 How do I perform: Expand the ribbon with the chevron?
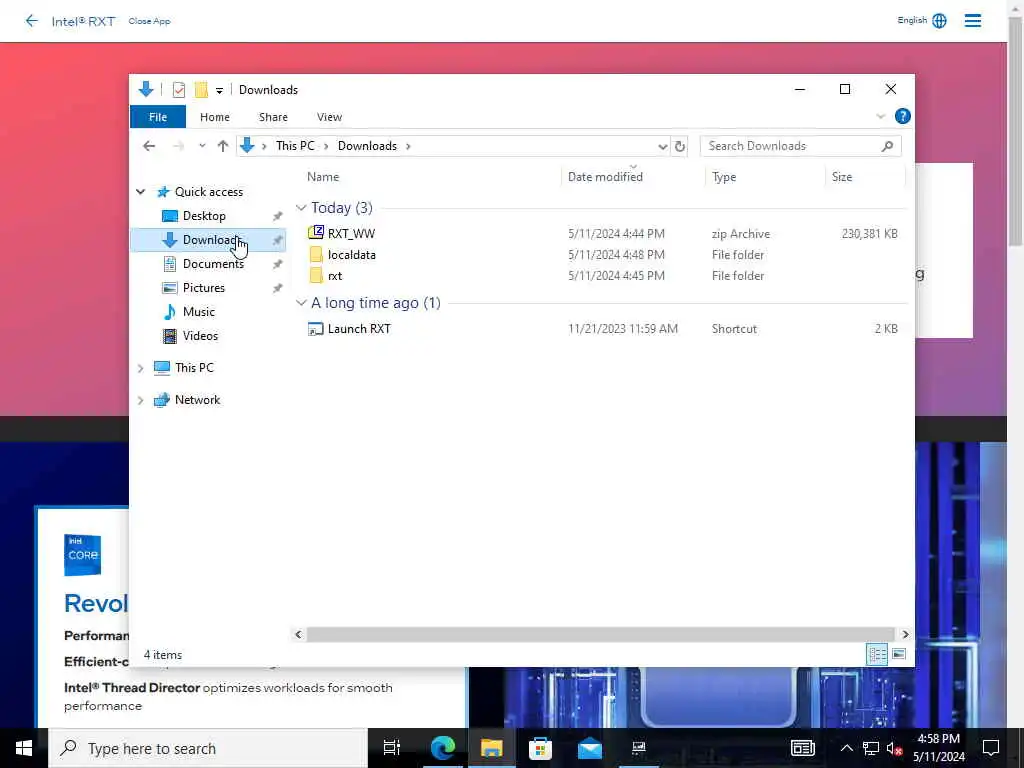(880, 116)
